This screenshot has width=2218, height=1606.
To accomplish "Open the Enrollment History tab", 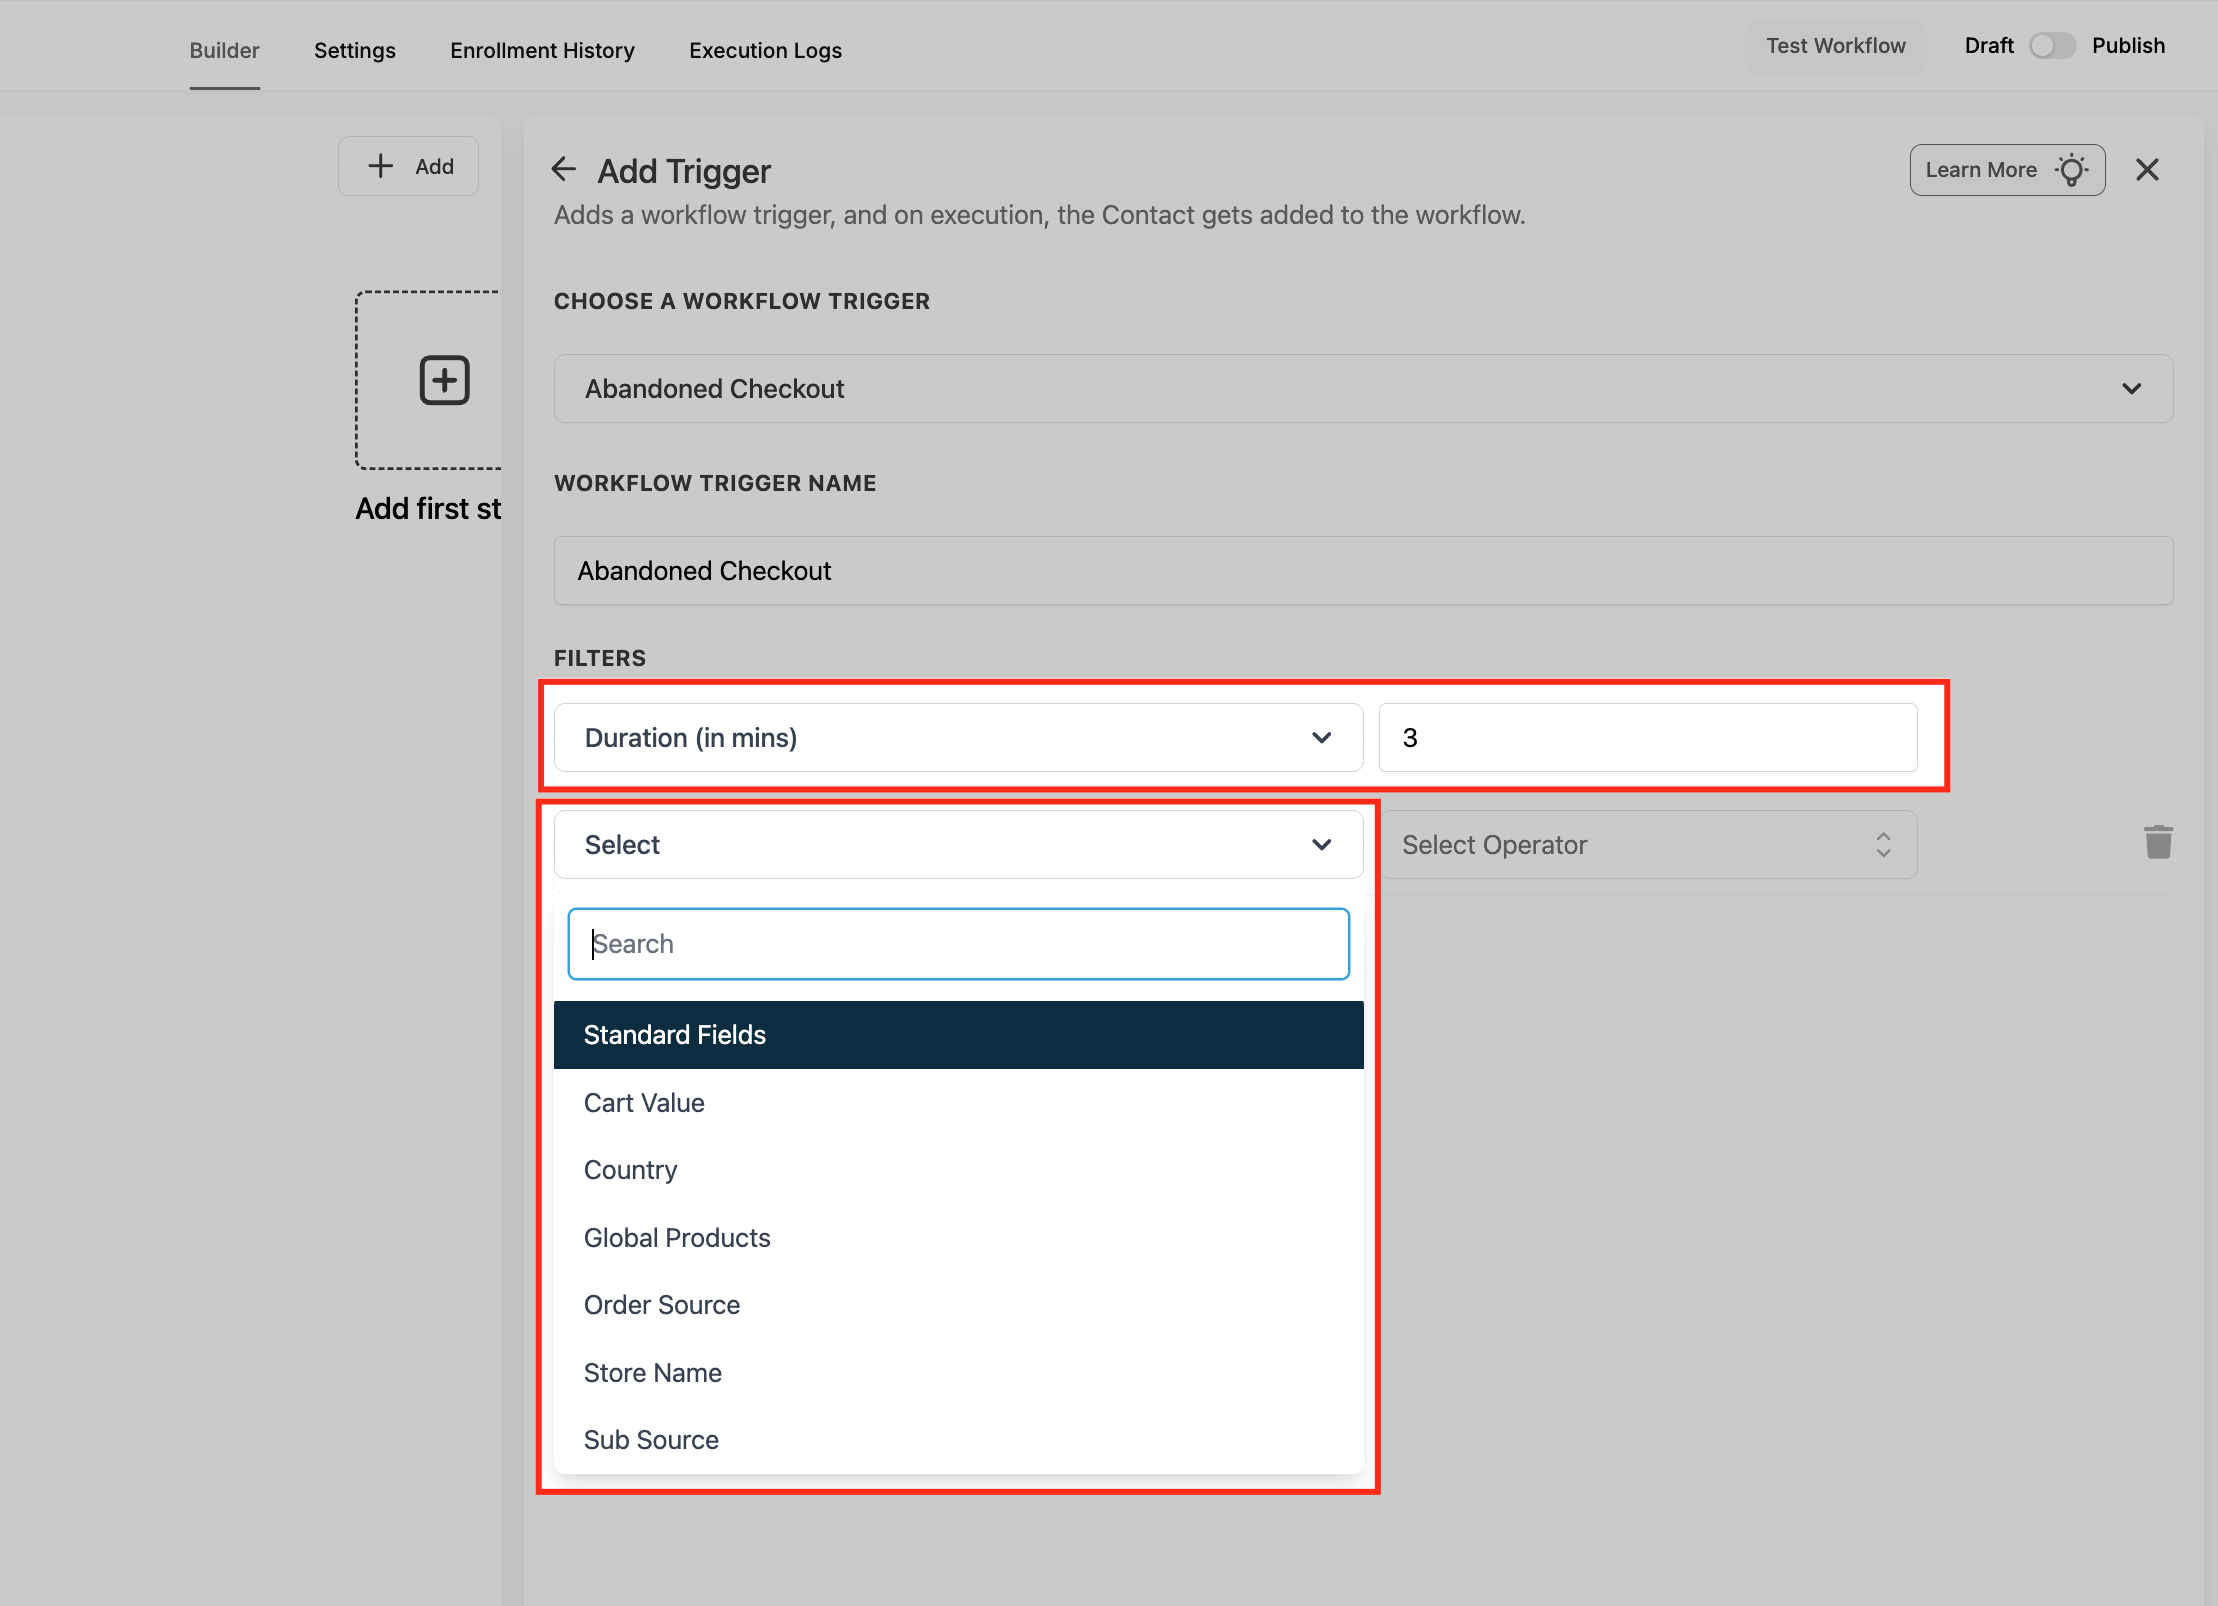I will pyautogui.click(x=542, y=50).
